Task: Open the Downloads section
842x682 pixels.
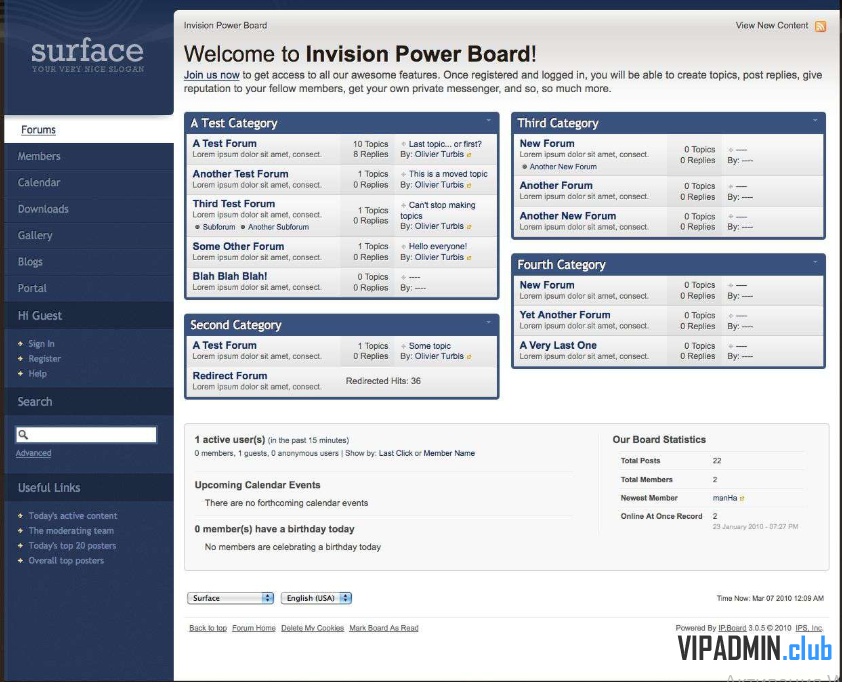Action: click(x=43, y=209)
